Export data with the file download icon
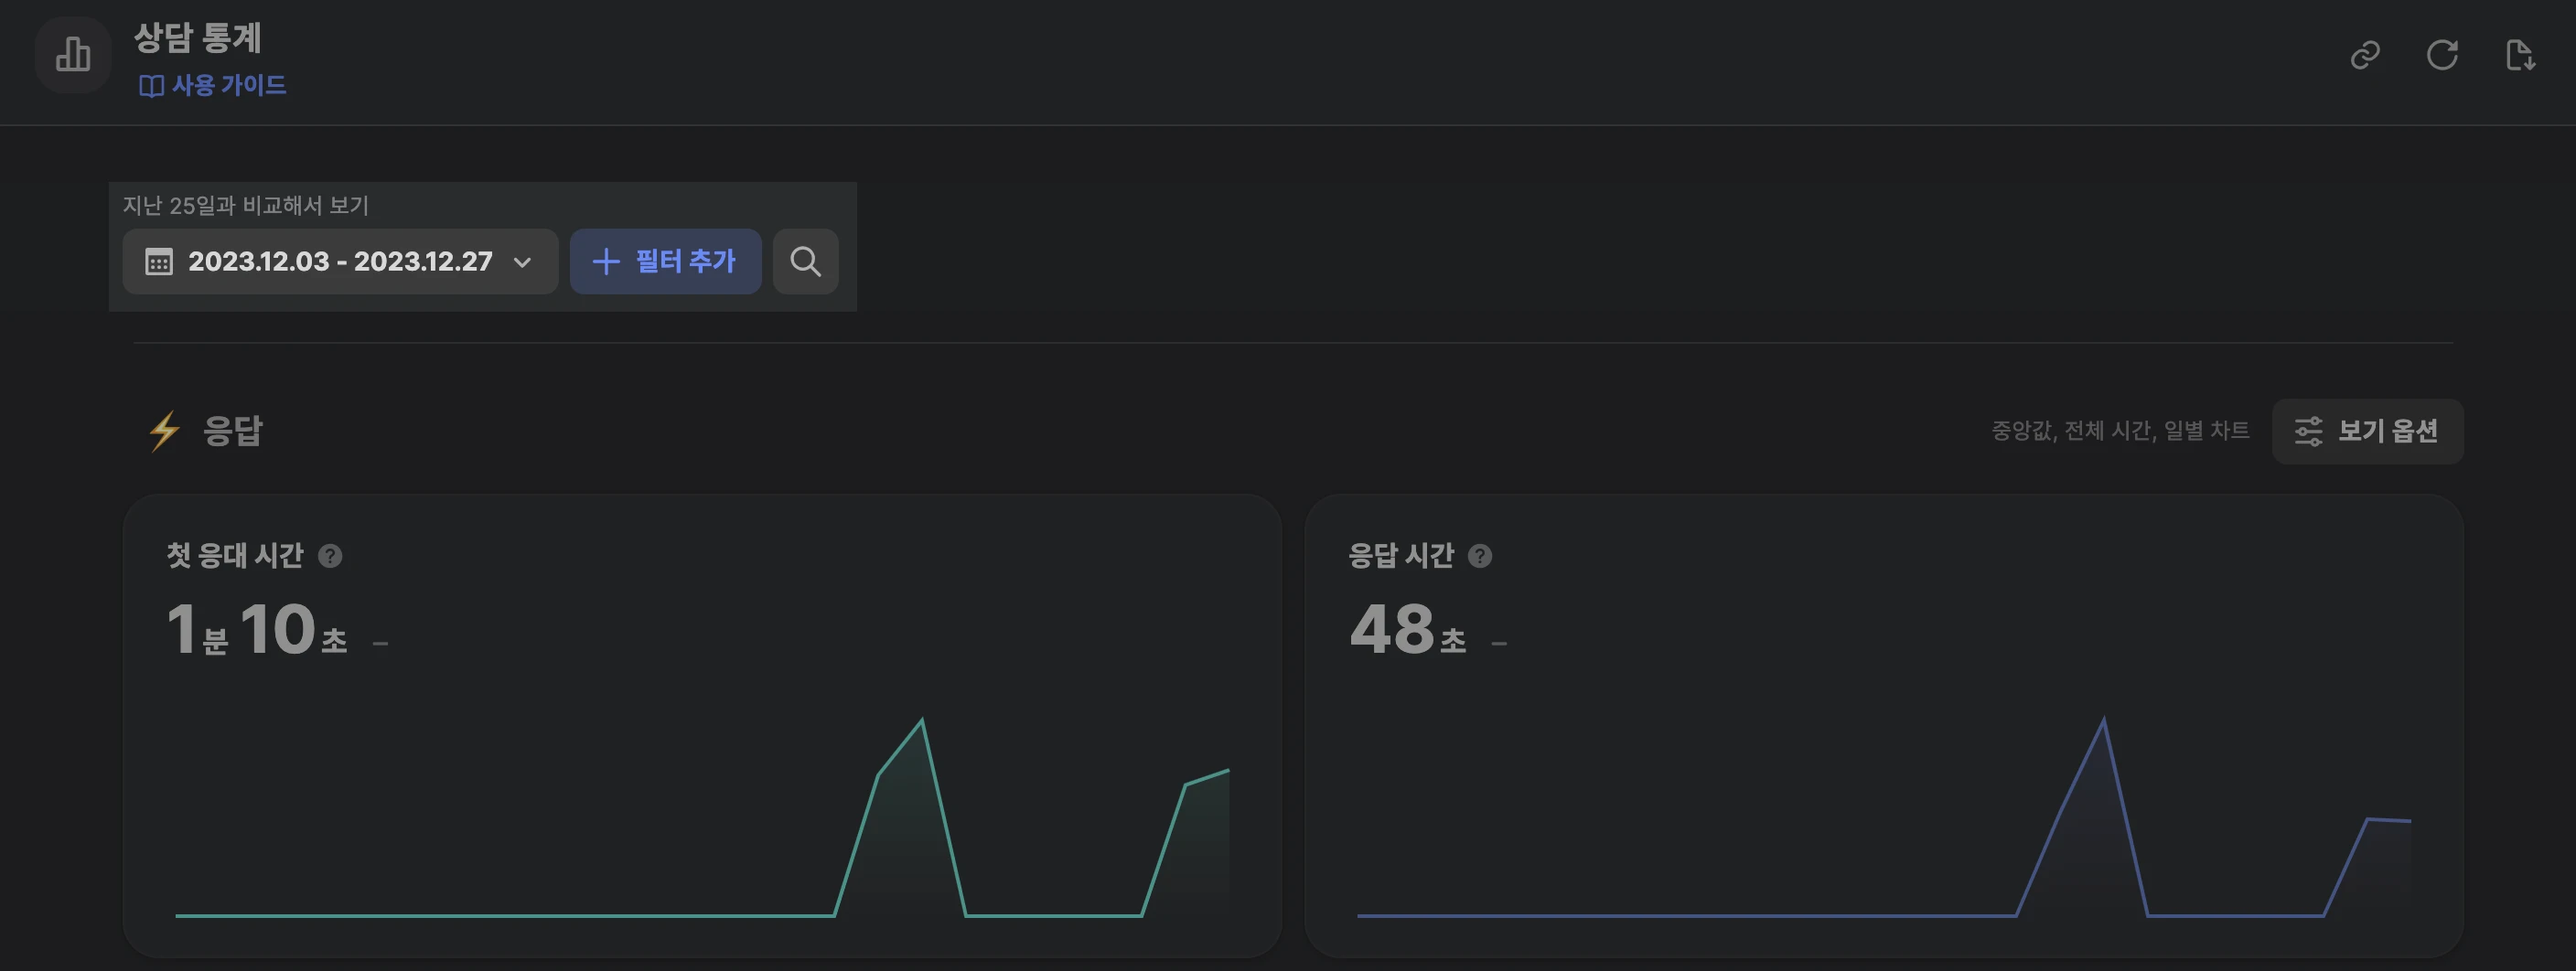This screenshot has height=971, width=2576. point(2520,54)
